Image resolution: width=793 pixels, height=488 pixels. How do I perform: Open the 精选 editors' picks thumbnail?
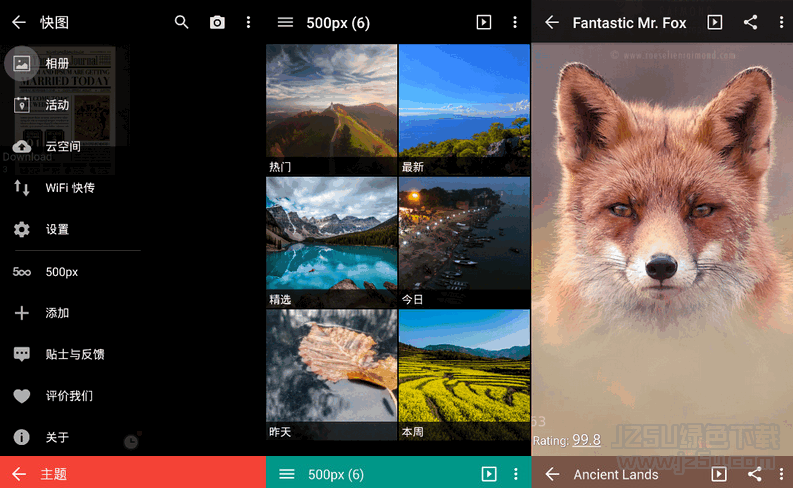click(331, 242)
